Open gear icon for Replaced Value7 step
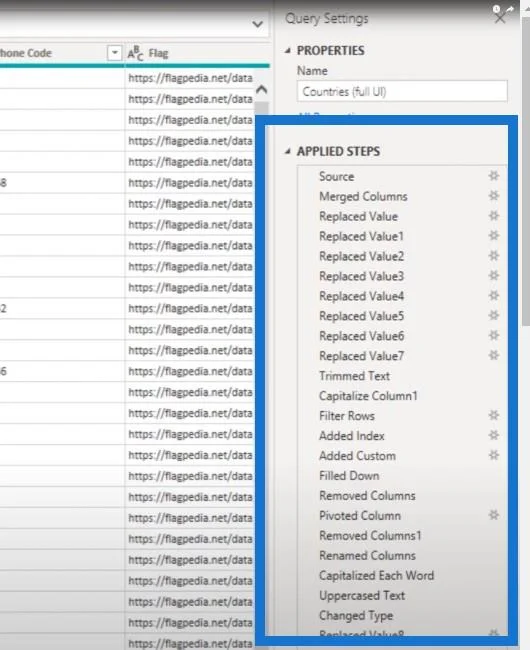 tap(494, 355)
